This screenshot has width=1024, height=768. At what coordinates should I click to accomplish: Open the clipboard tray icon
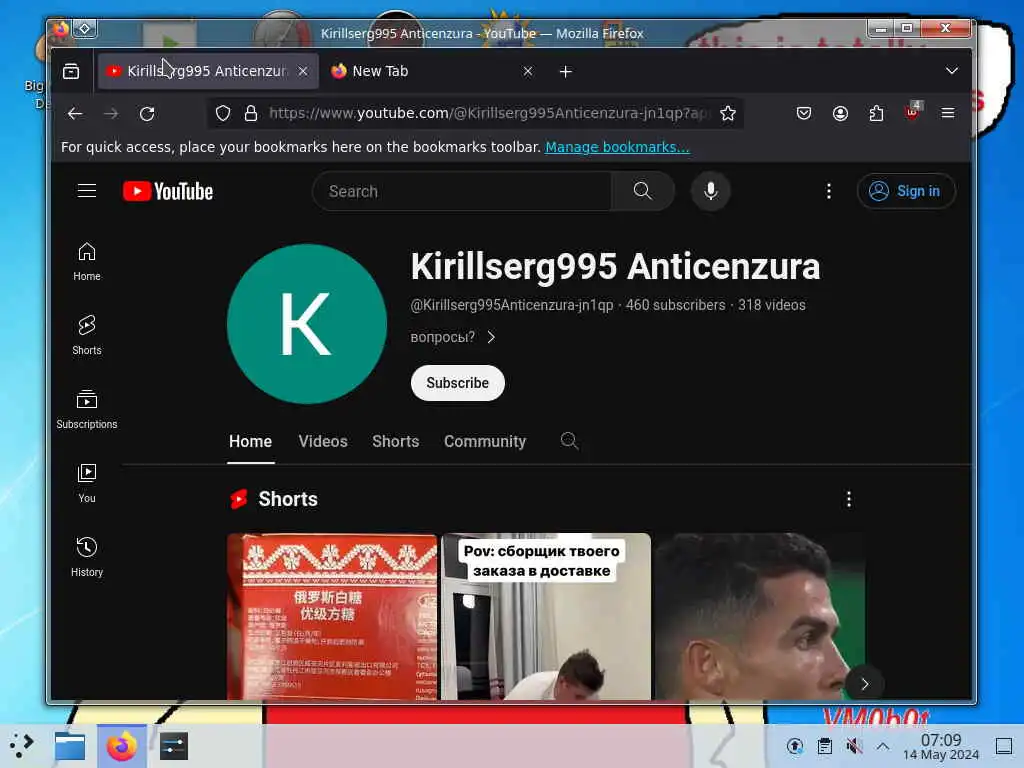825,746
